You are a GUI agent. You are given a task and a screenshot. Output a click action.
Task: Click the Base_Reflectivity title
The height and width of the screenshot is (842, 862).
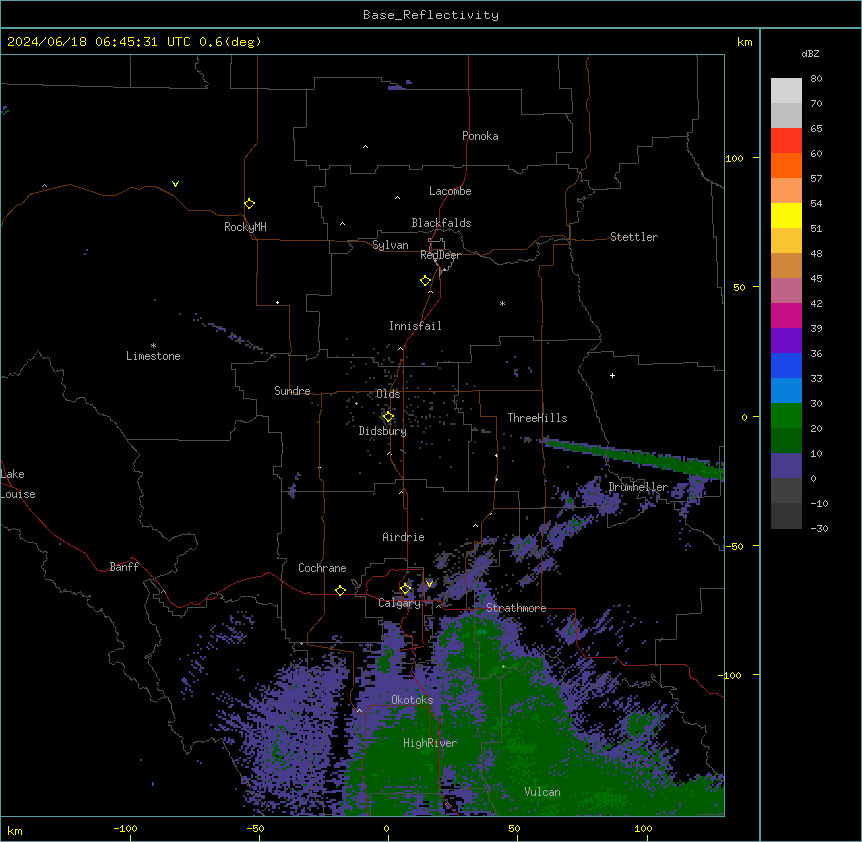pyautogui.click(x=431, y=15)
